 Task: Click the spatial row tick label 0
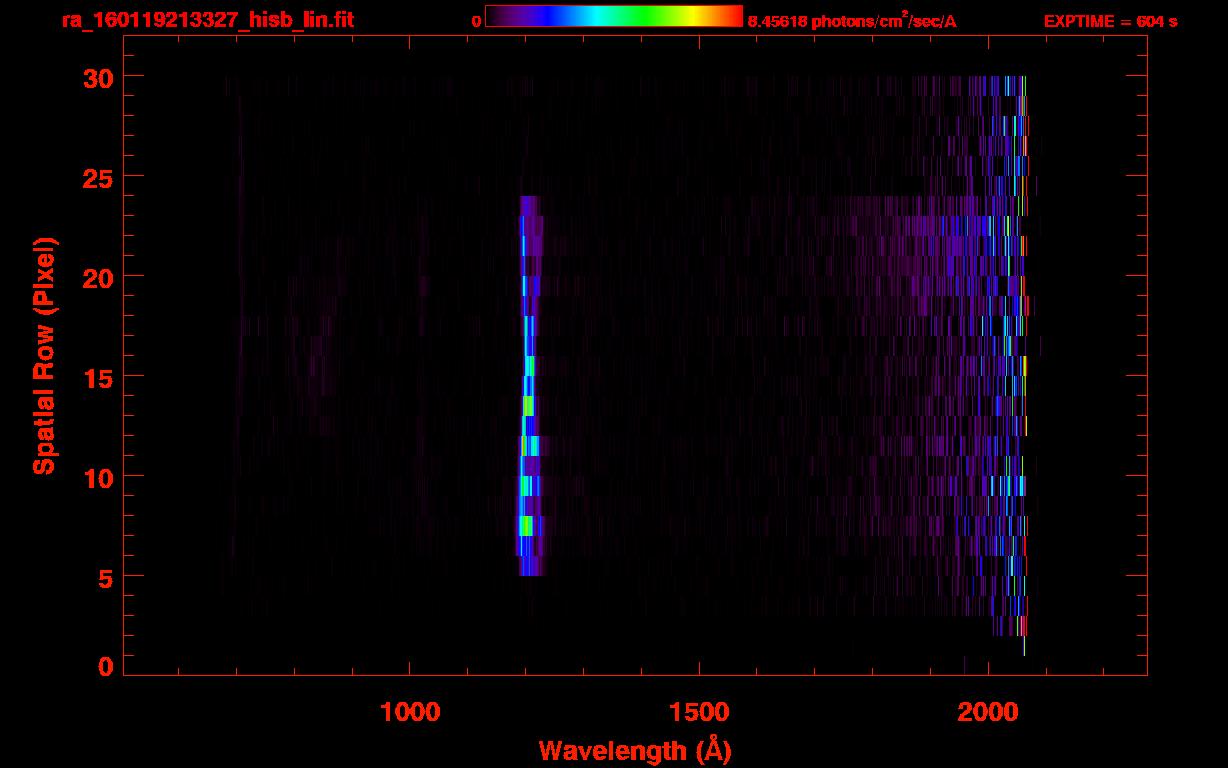(x=105, y=666)
